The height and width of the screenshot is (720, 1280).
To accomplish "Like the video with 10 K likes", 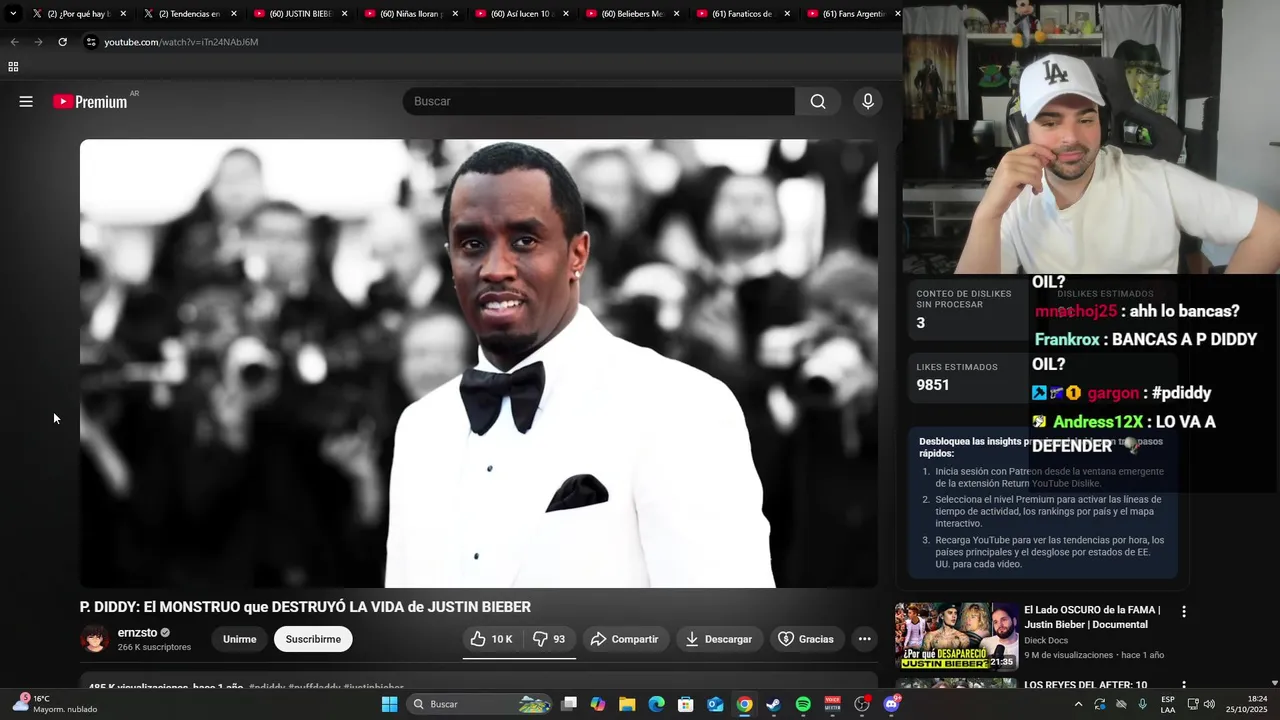I will (491, 639).
